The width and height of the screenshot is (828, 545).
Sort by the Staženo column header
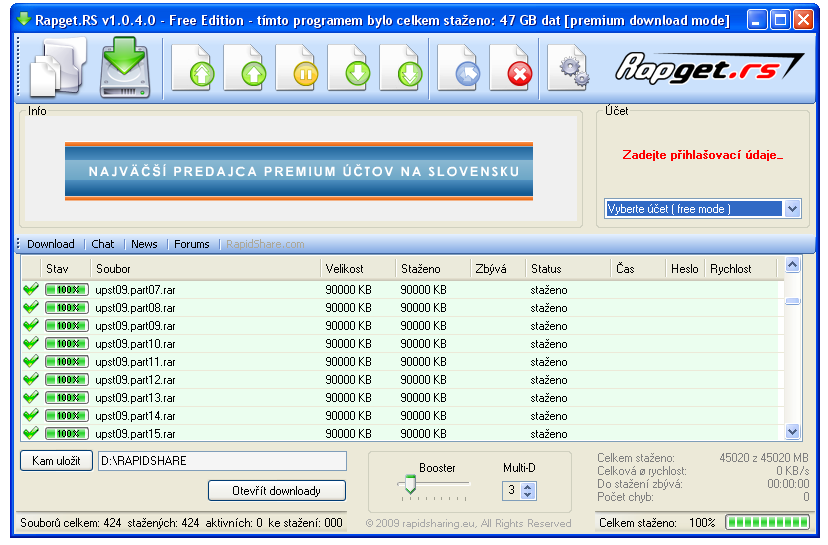point(434,269)
